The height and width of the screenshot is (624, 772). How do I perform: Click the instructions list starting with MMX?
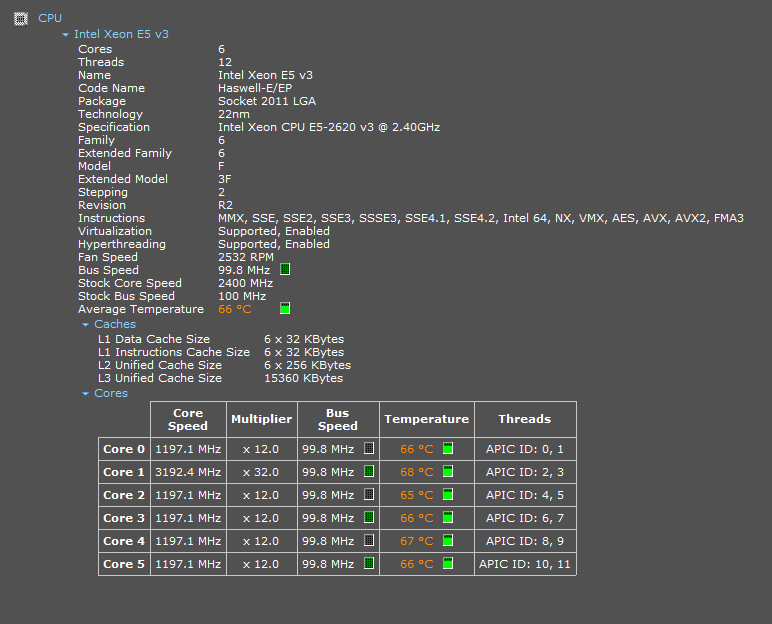pyautogui.click(x=481, y=218)
